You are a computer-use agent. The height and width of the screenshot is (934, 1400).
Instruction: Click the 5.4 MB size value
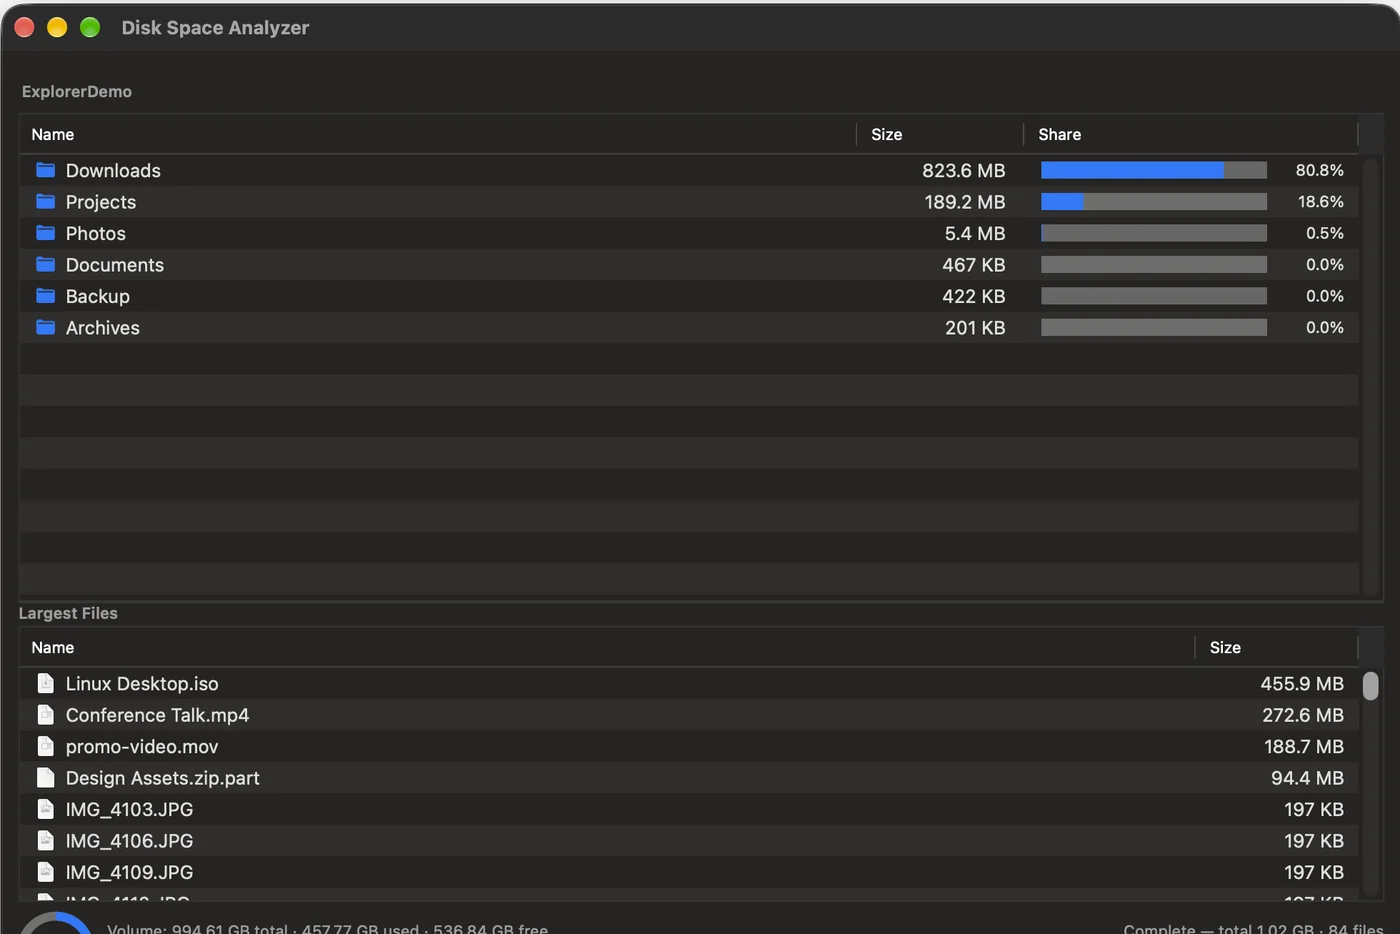(x=975, y=234)
